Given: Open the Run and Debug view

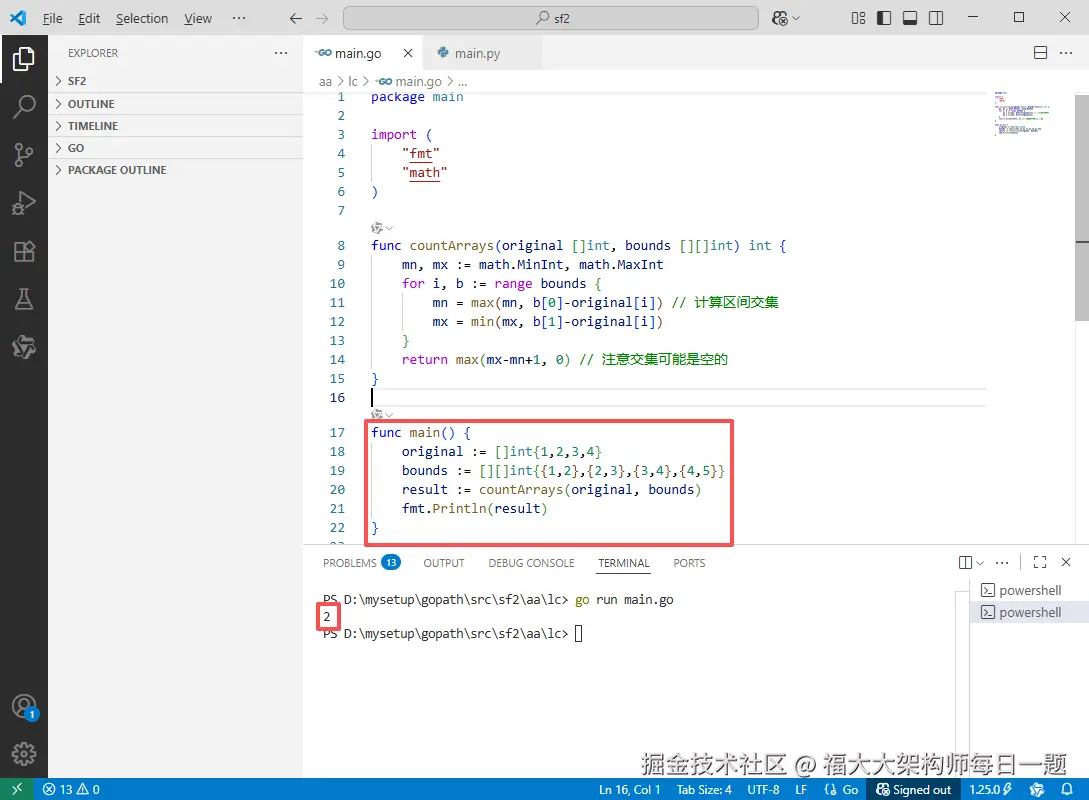Looking at the screenshot, I should tap(24, 203).
